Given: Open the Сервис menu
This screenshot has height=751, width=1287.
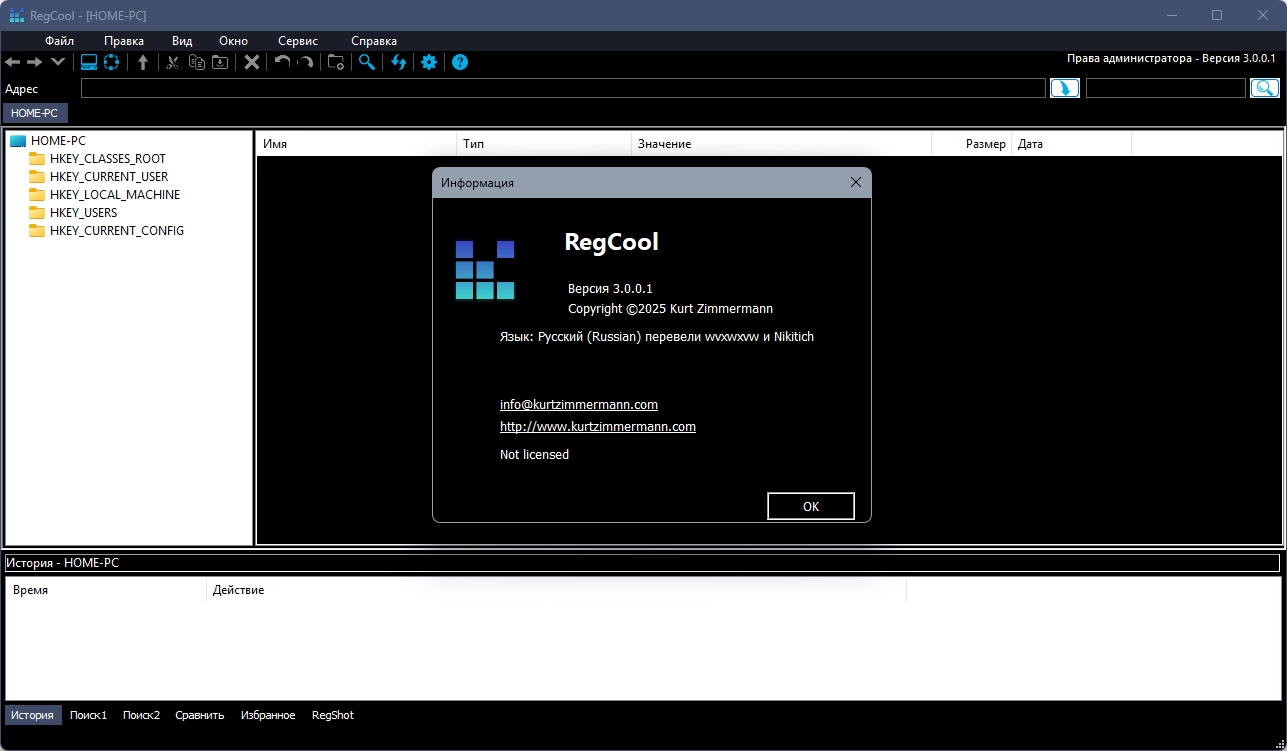Looking at the screenshot, I should (x=298, y=41).
